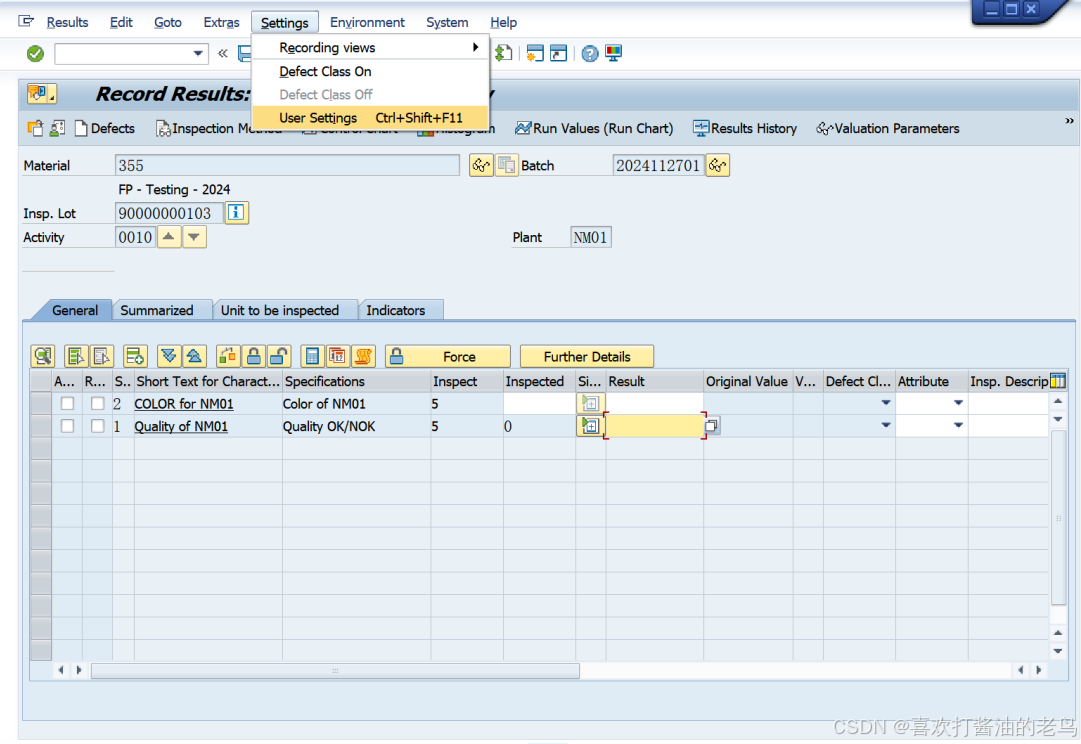Screen dimensions: 1081x744
Task: Click the glasses display icon next to Material
Action: click(481, 165)
